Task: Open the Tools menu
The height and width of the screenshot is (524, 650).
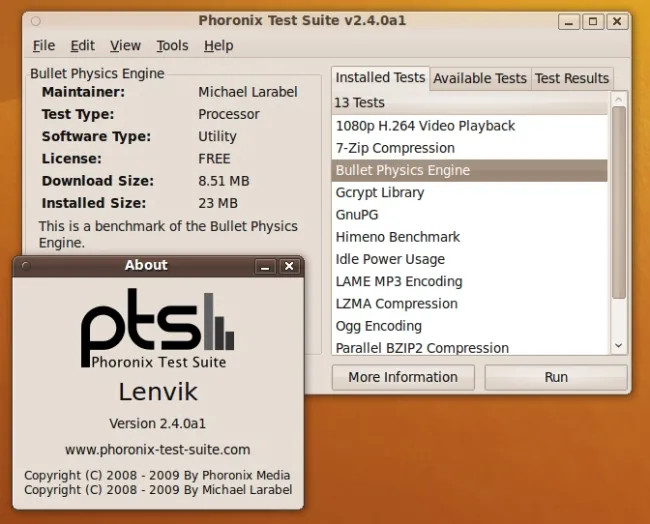Action: [x=172, y=45]
